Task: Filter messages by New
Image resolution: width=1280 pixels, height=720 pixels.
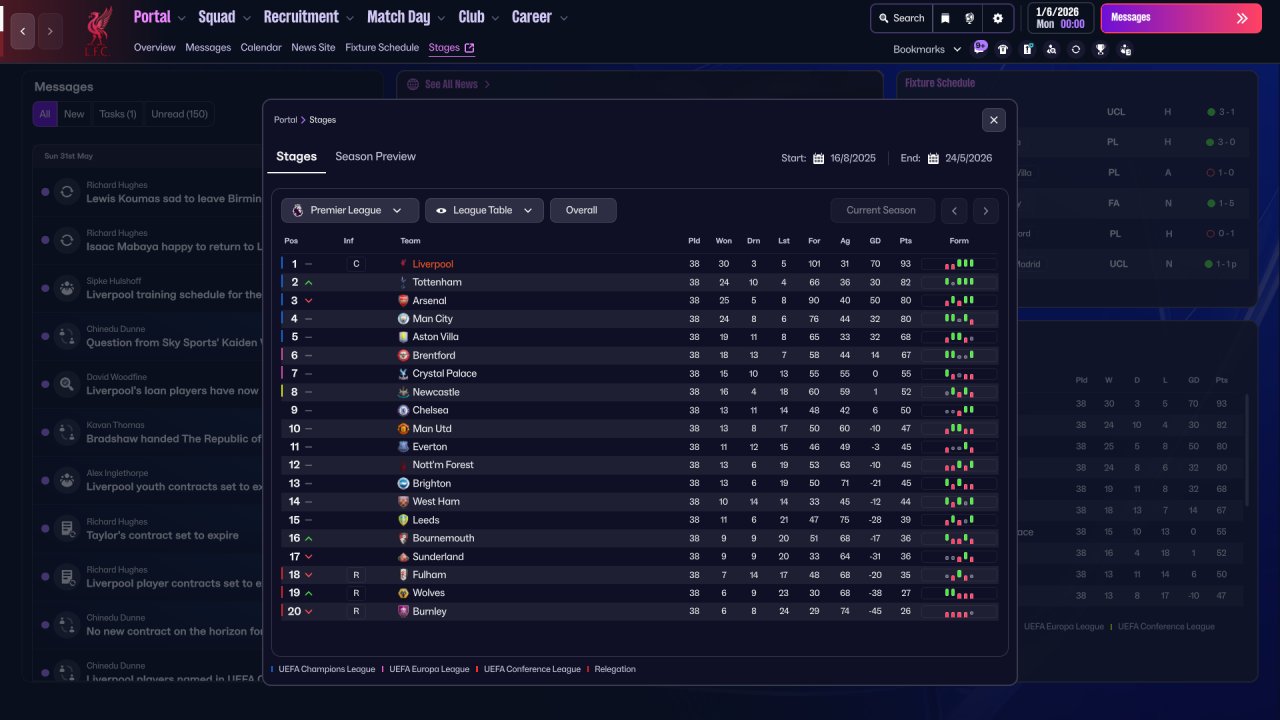Action: (75, 114)
